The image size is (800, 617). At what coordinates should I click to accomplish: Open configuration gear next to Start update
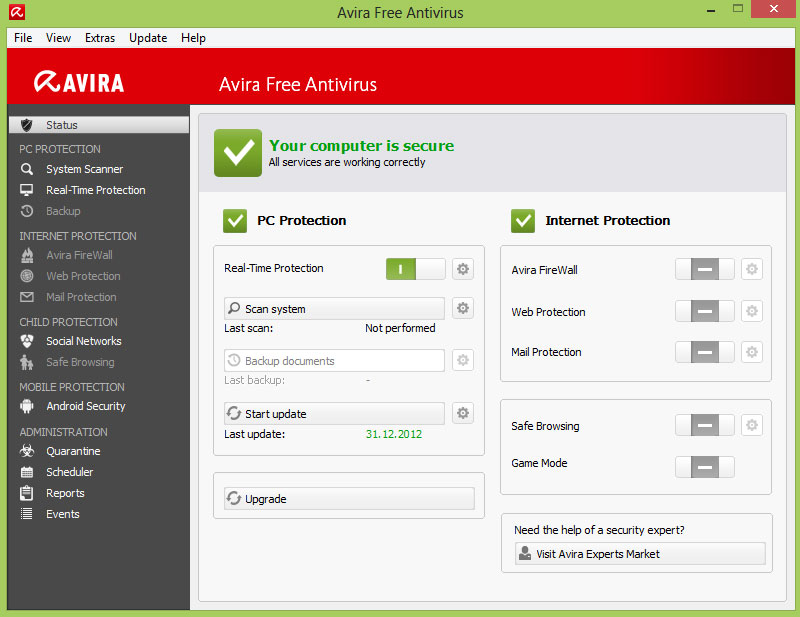click(462, 414)
